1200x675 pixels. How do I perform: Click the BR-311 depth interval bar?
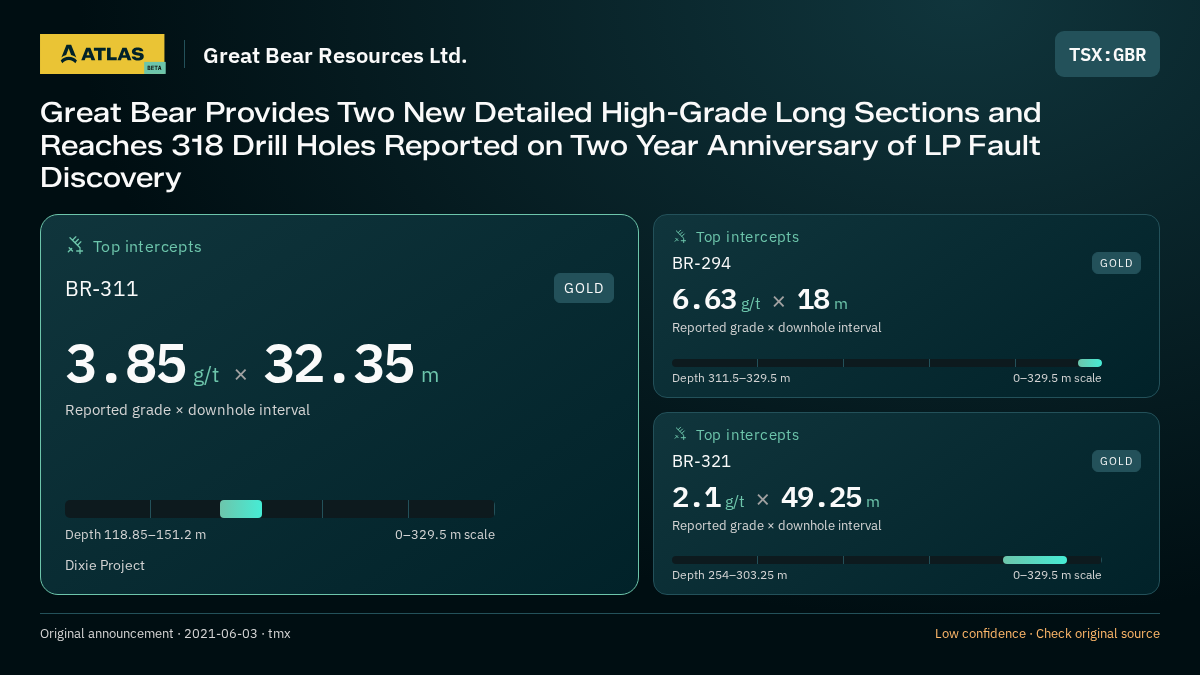[x=280, y=509]
